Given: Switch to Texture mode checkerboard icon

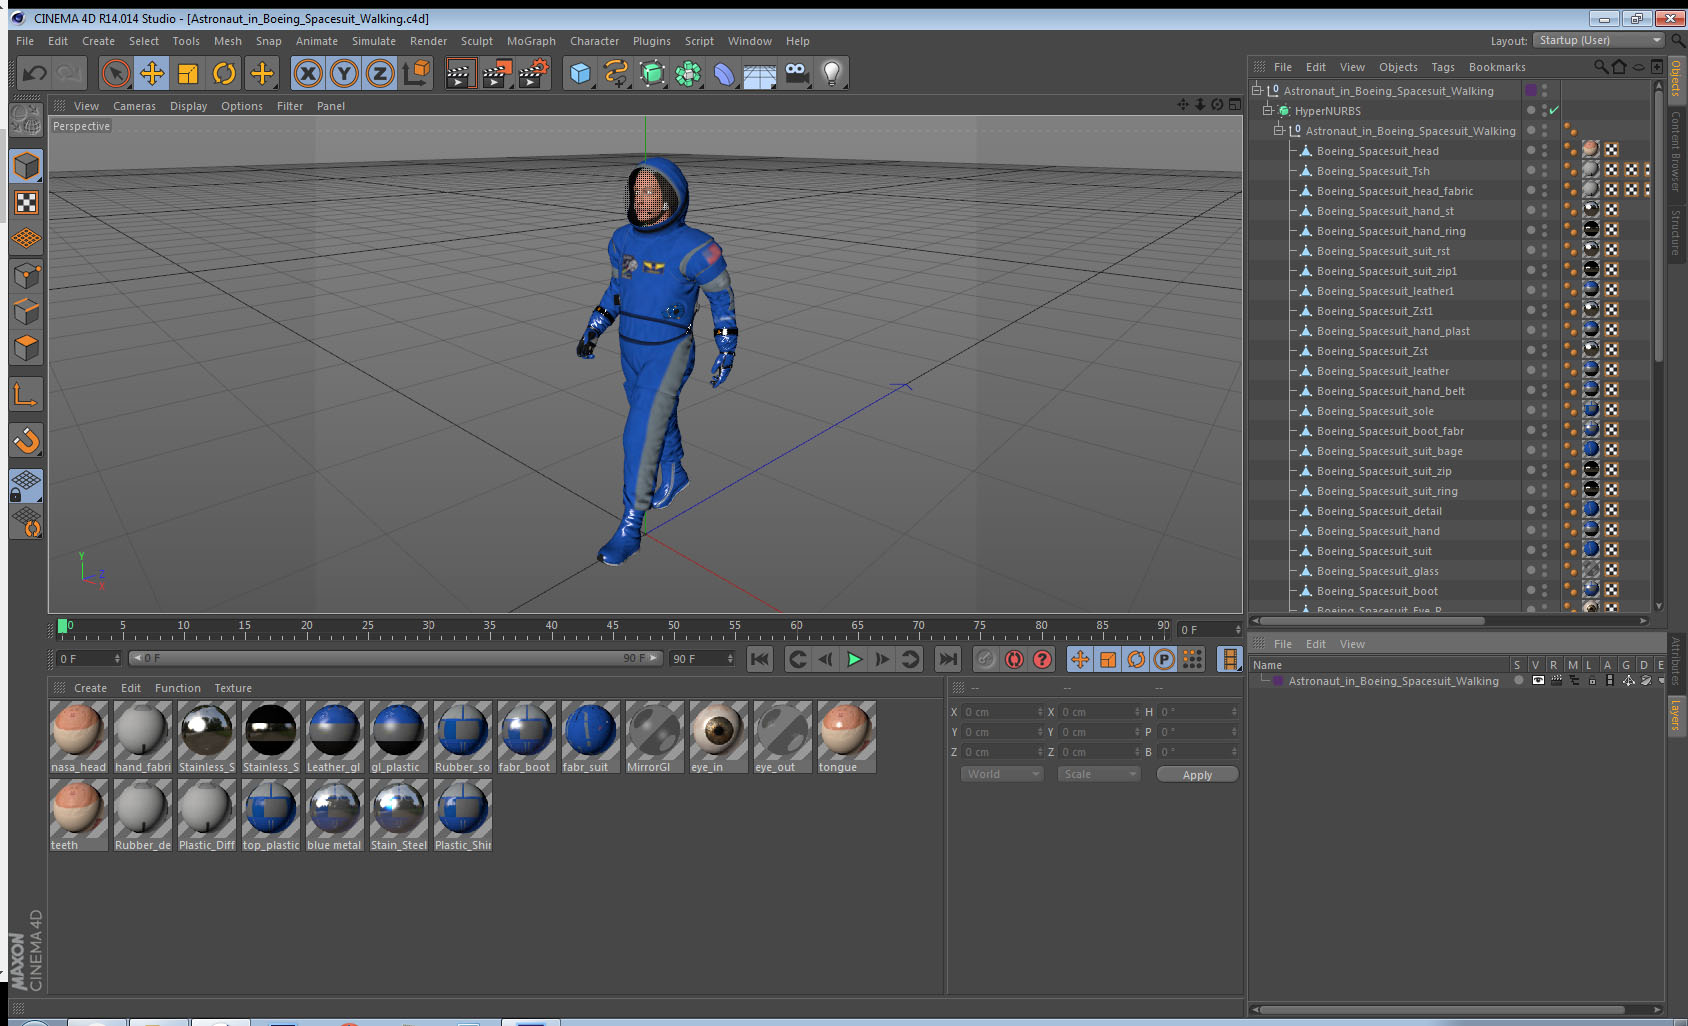Looking at the screenshot, I should [x=26, y=203].
